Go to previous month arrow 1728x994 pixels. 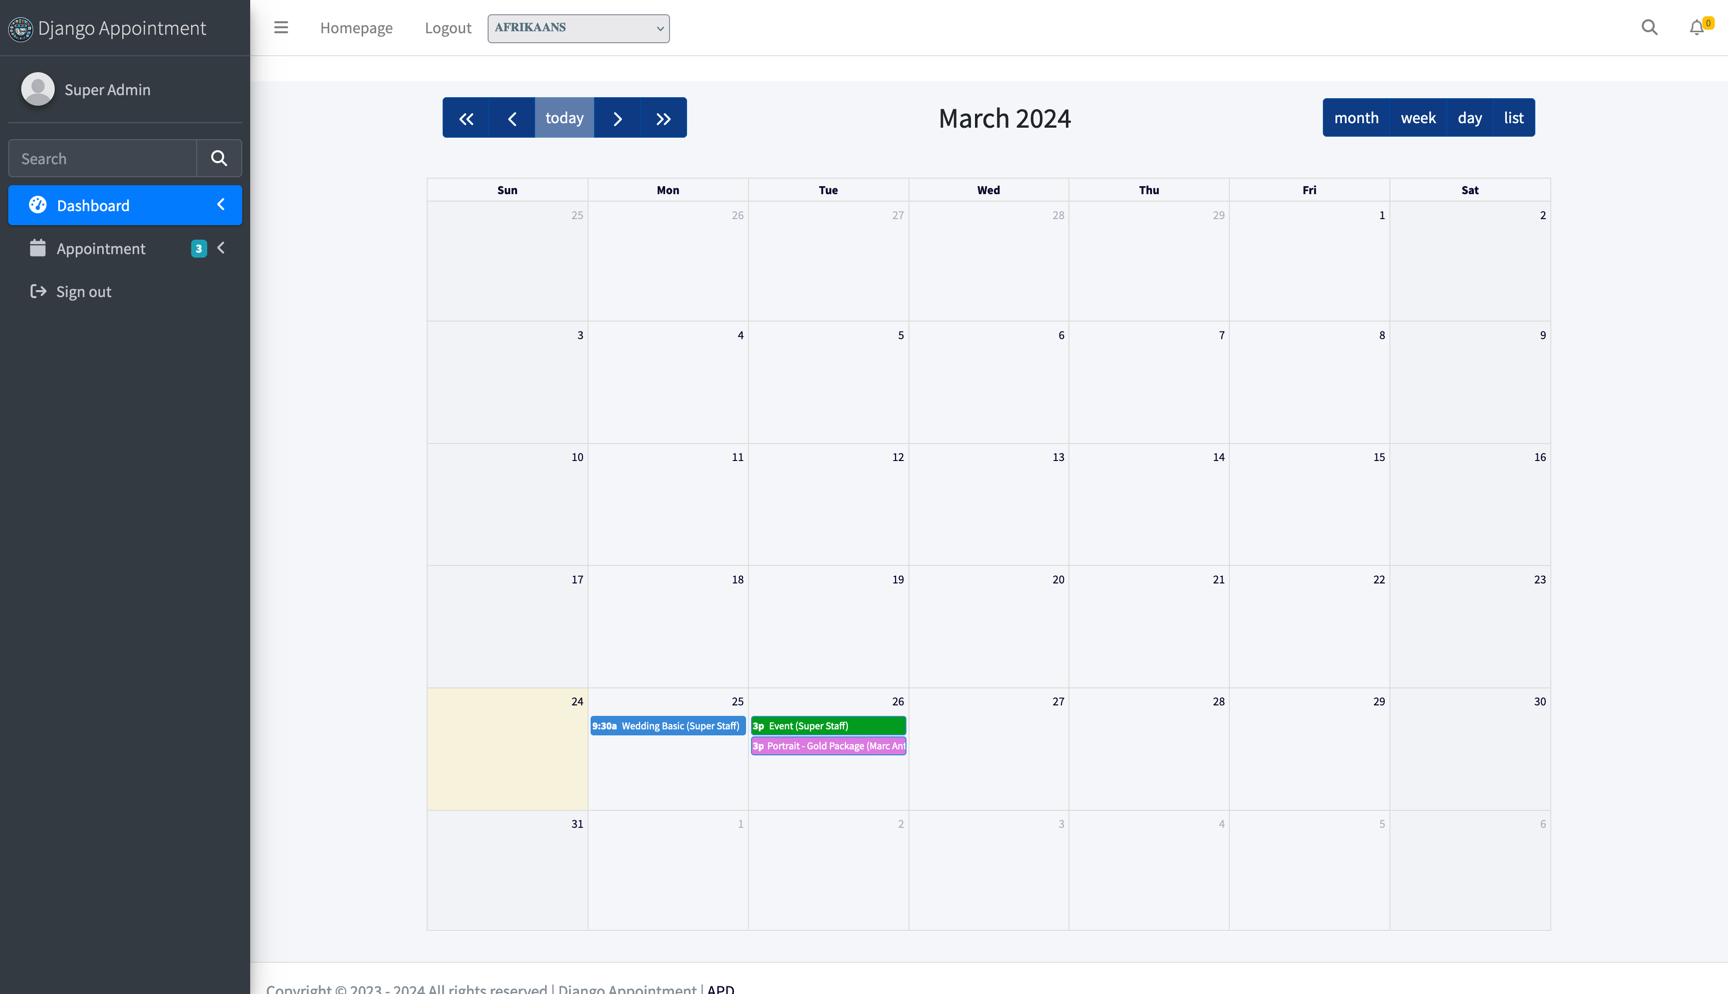coord(512,118)
